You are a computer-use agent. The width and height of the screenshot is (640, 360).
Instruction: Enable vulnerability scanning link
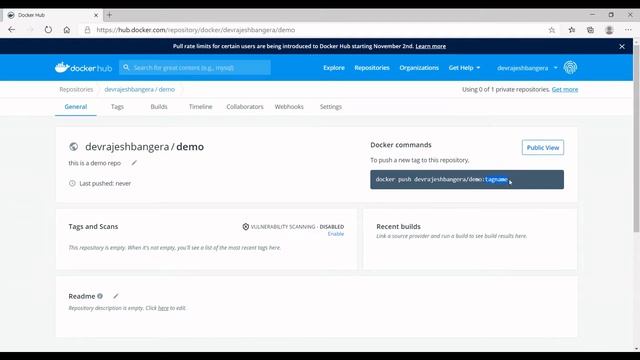(336, 234)
